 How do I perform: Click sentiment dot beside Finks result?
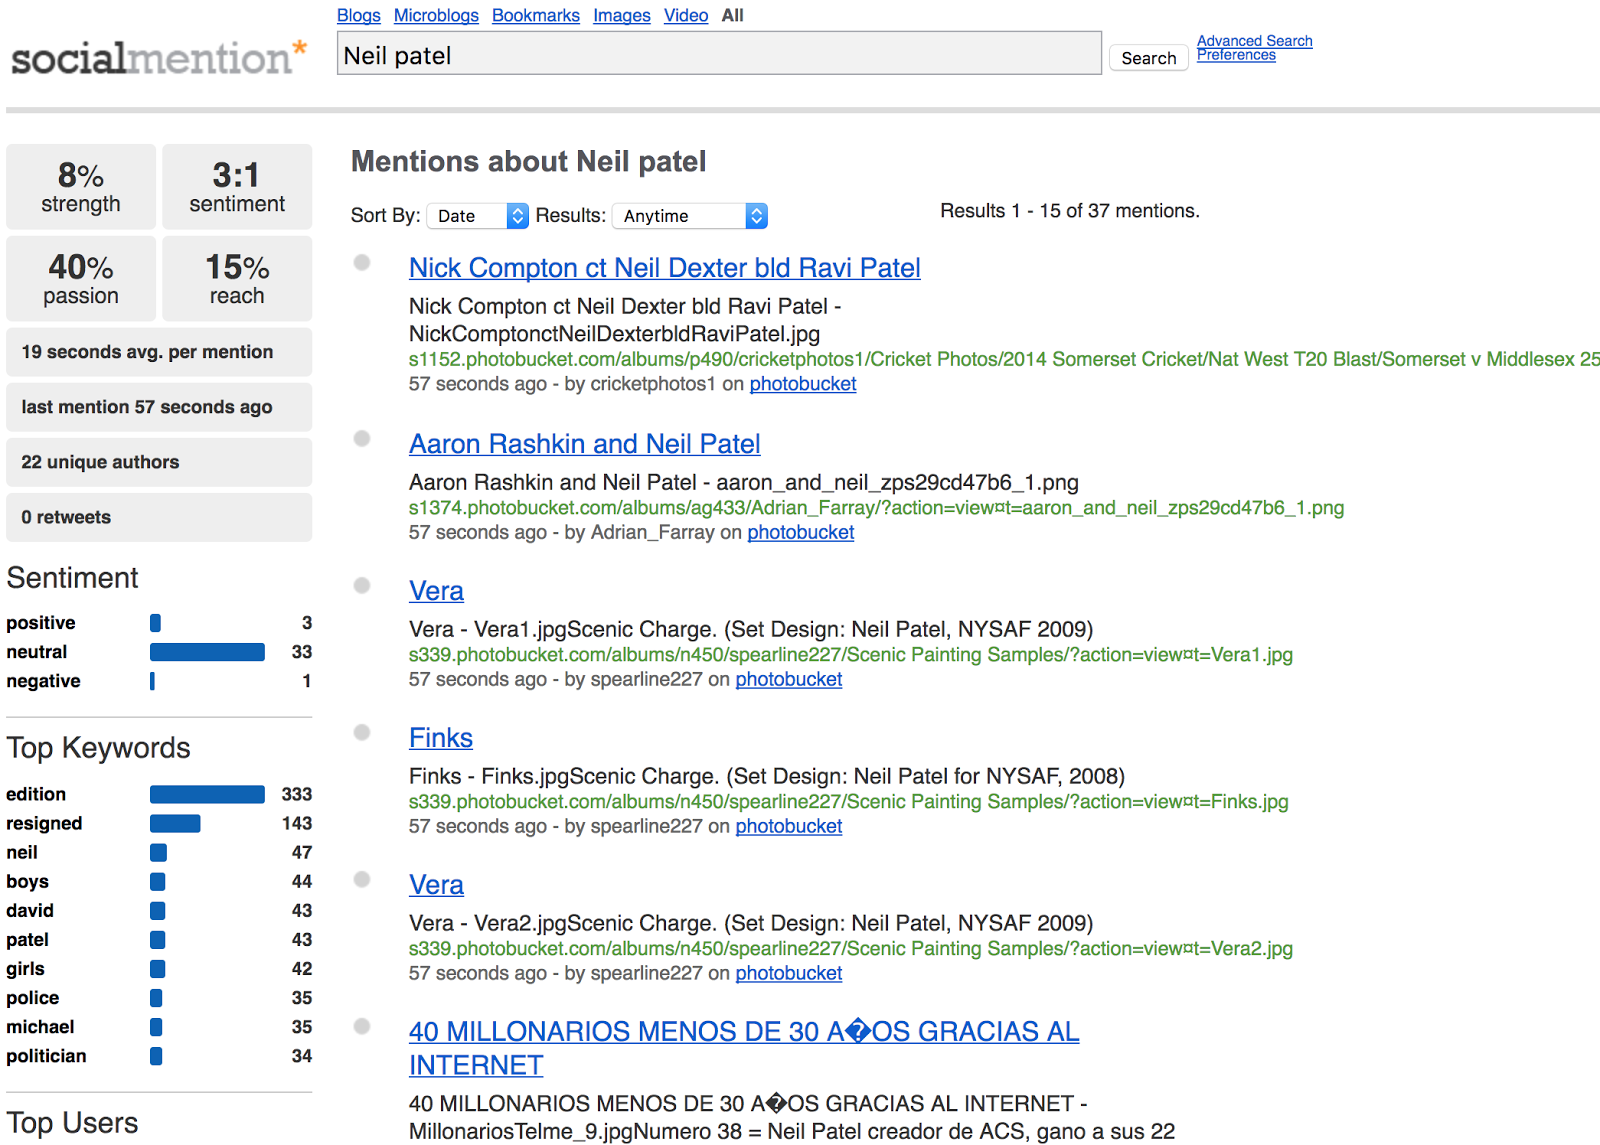362,732
